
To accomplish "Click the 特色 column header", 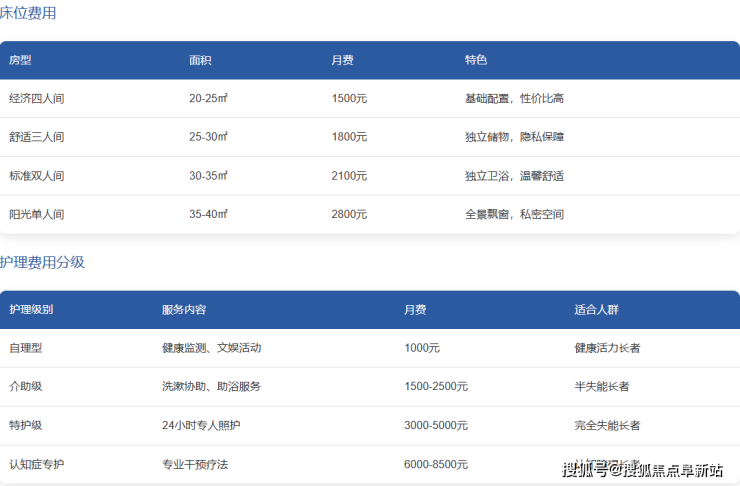I will point(476,60).
